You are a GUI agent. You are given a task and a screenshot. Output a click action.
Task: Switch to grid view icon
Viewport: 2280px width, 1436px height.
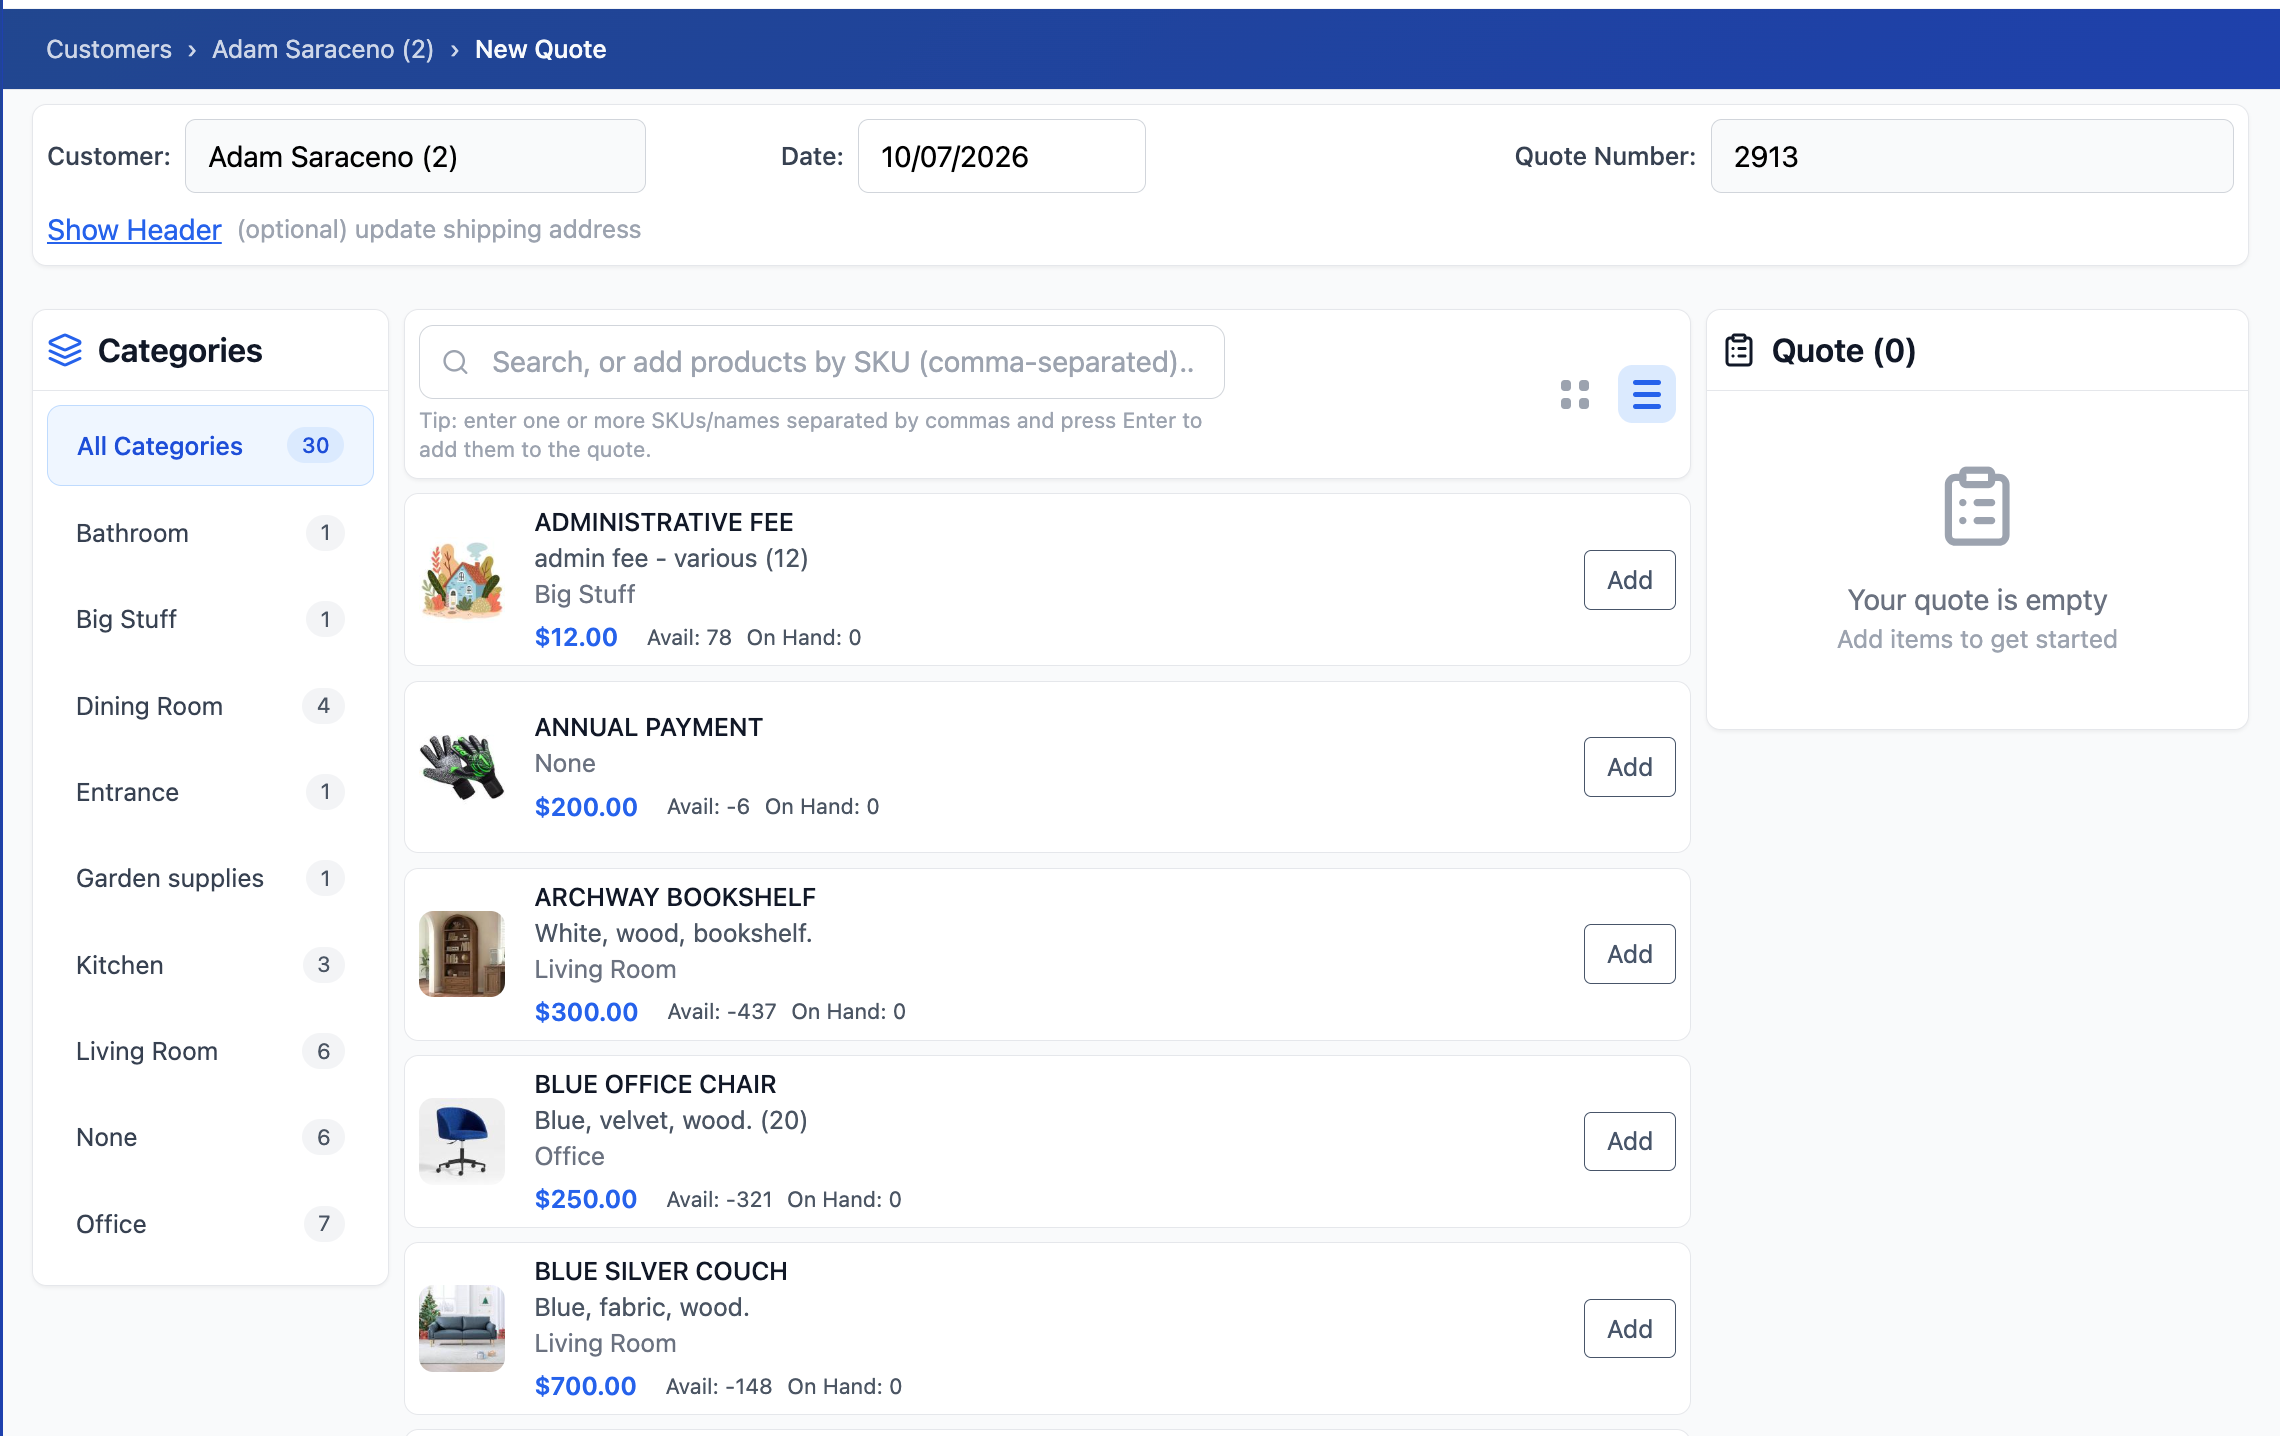(x=1575, y=394)
